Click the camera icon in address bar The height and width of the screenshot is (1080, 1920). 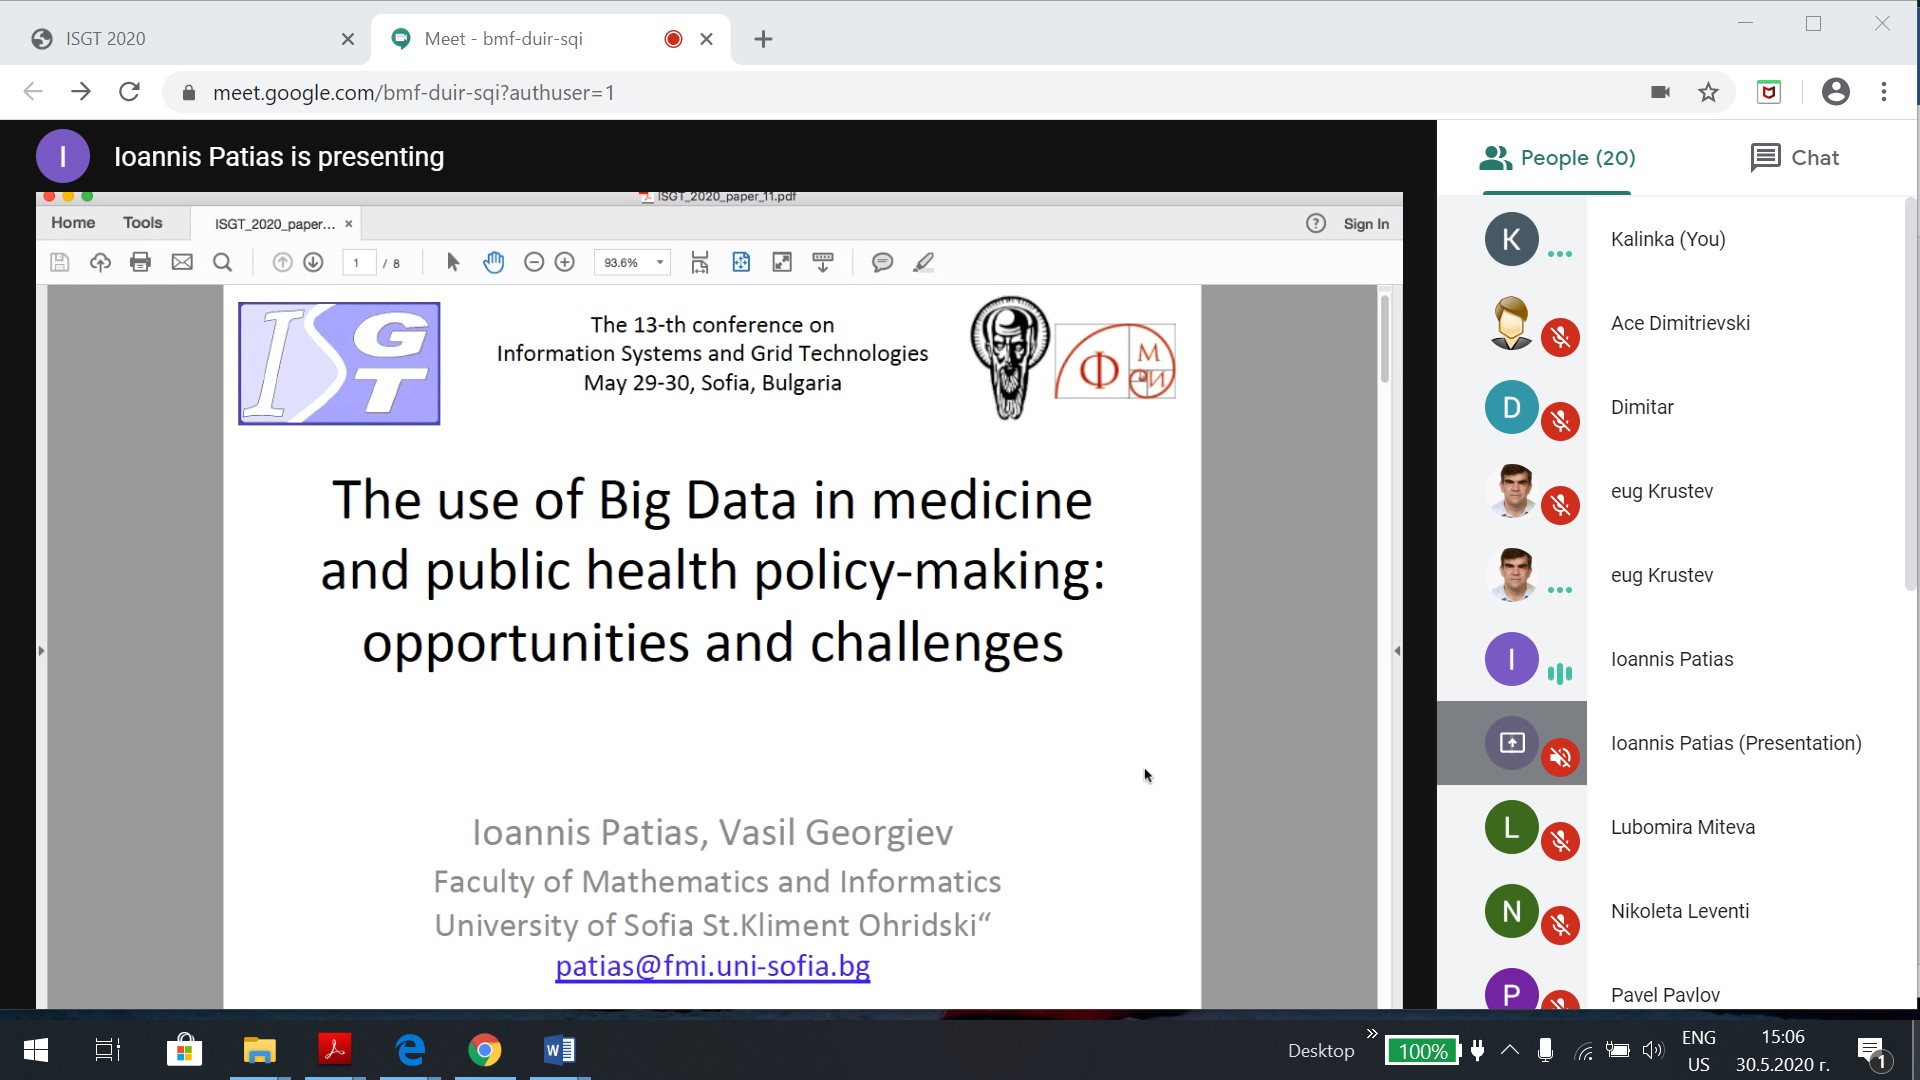click(x=1660, y=92)
